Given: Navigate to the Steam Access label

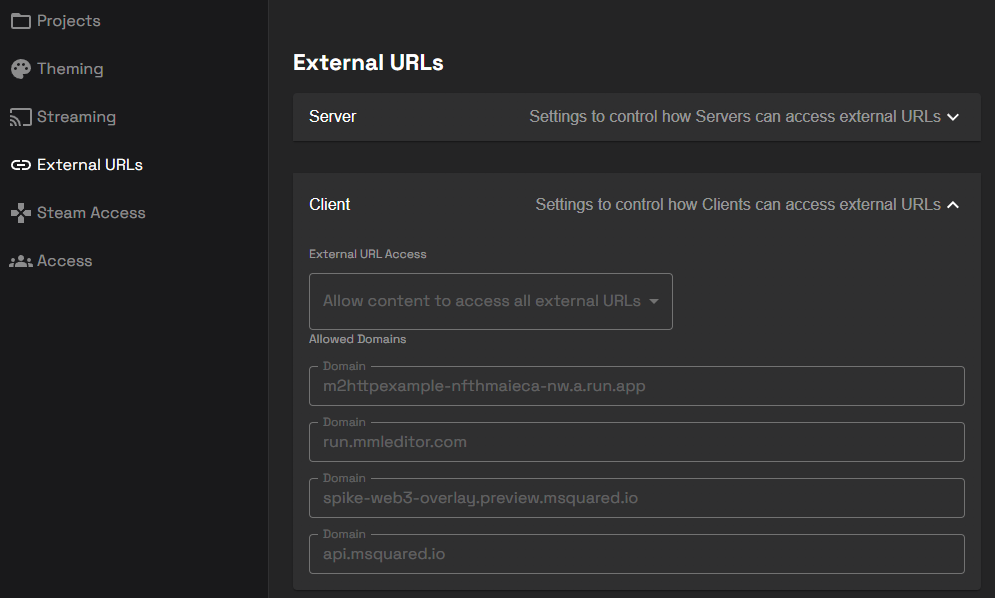Looking at the screenshot, I should point(91,213).
